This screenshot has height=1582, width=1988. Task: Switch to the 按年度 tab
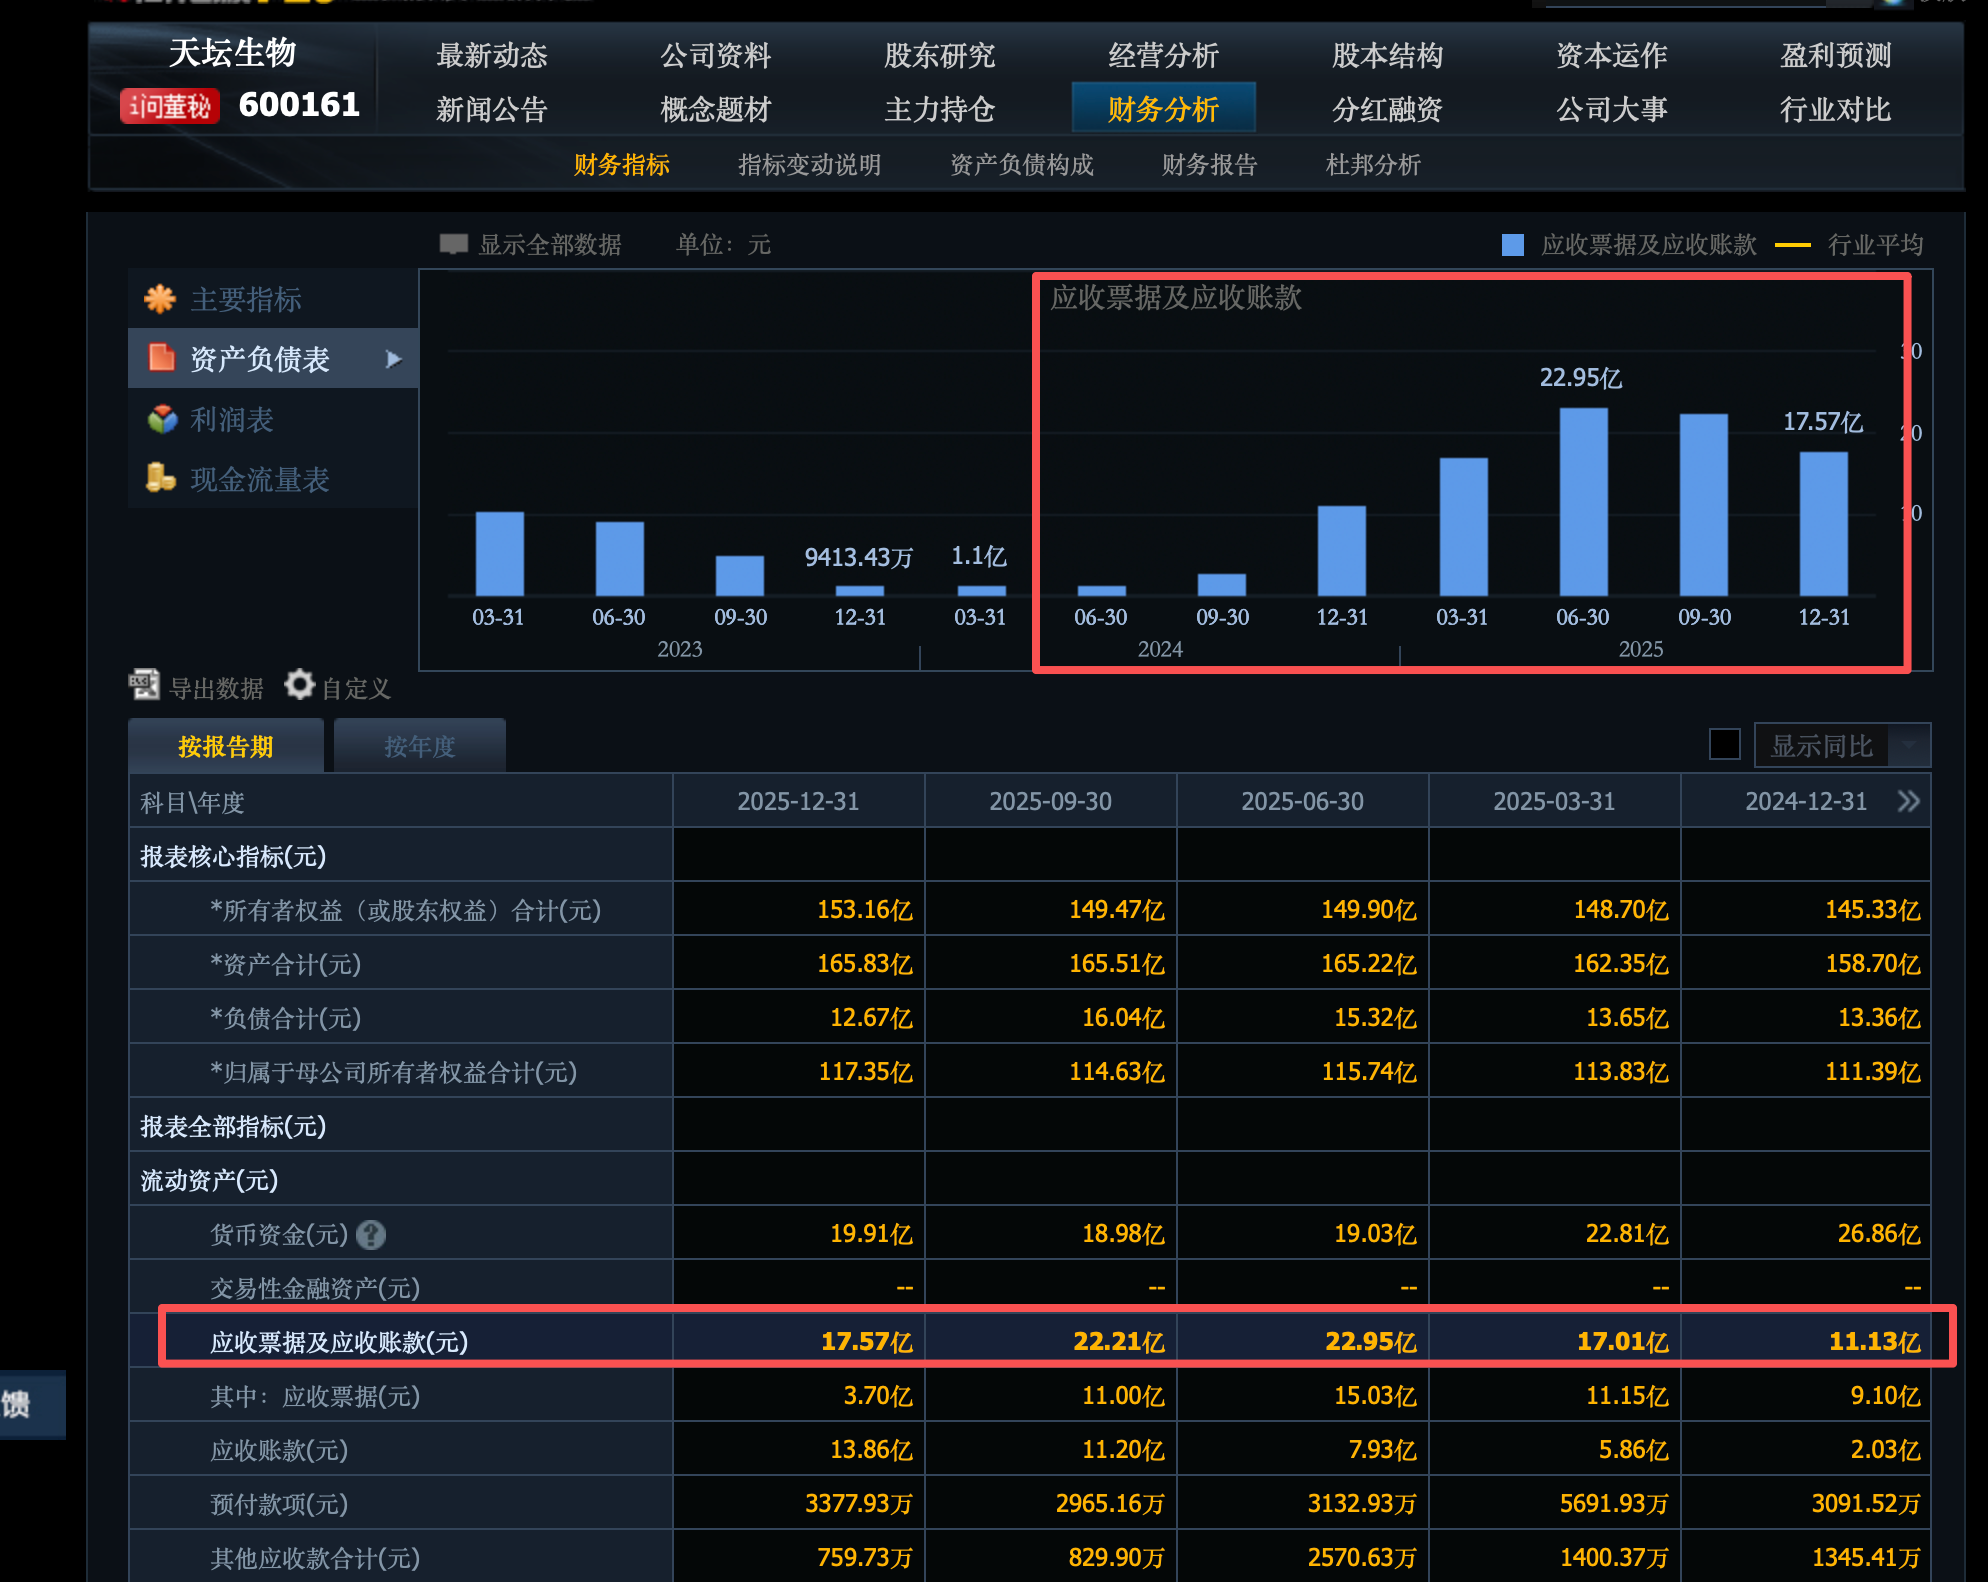point(419,746)
